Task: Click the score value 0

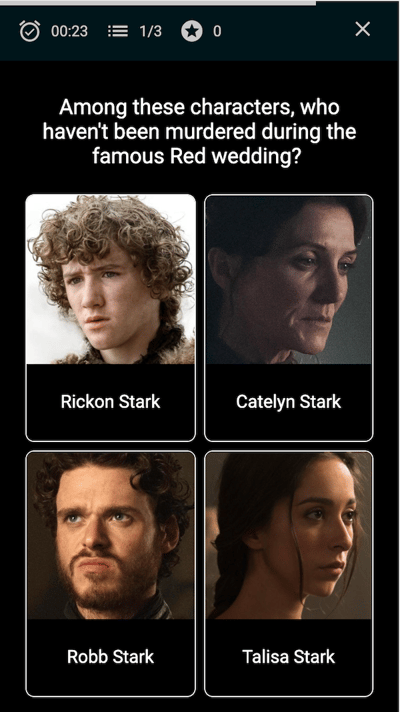Action: tap(217, 31)
